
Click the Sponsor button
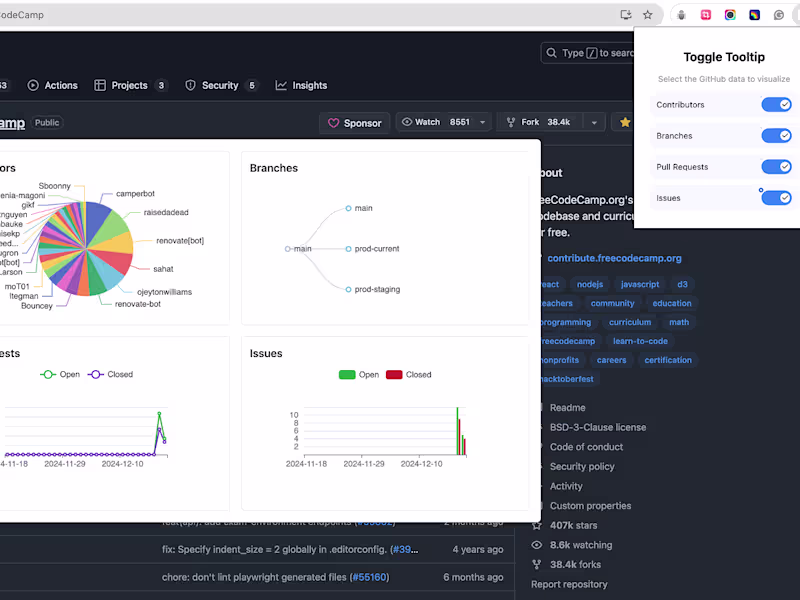pyautogui.click(x=354, y=121)
